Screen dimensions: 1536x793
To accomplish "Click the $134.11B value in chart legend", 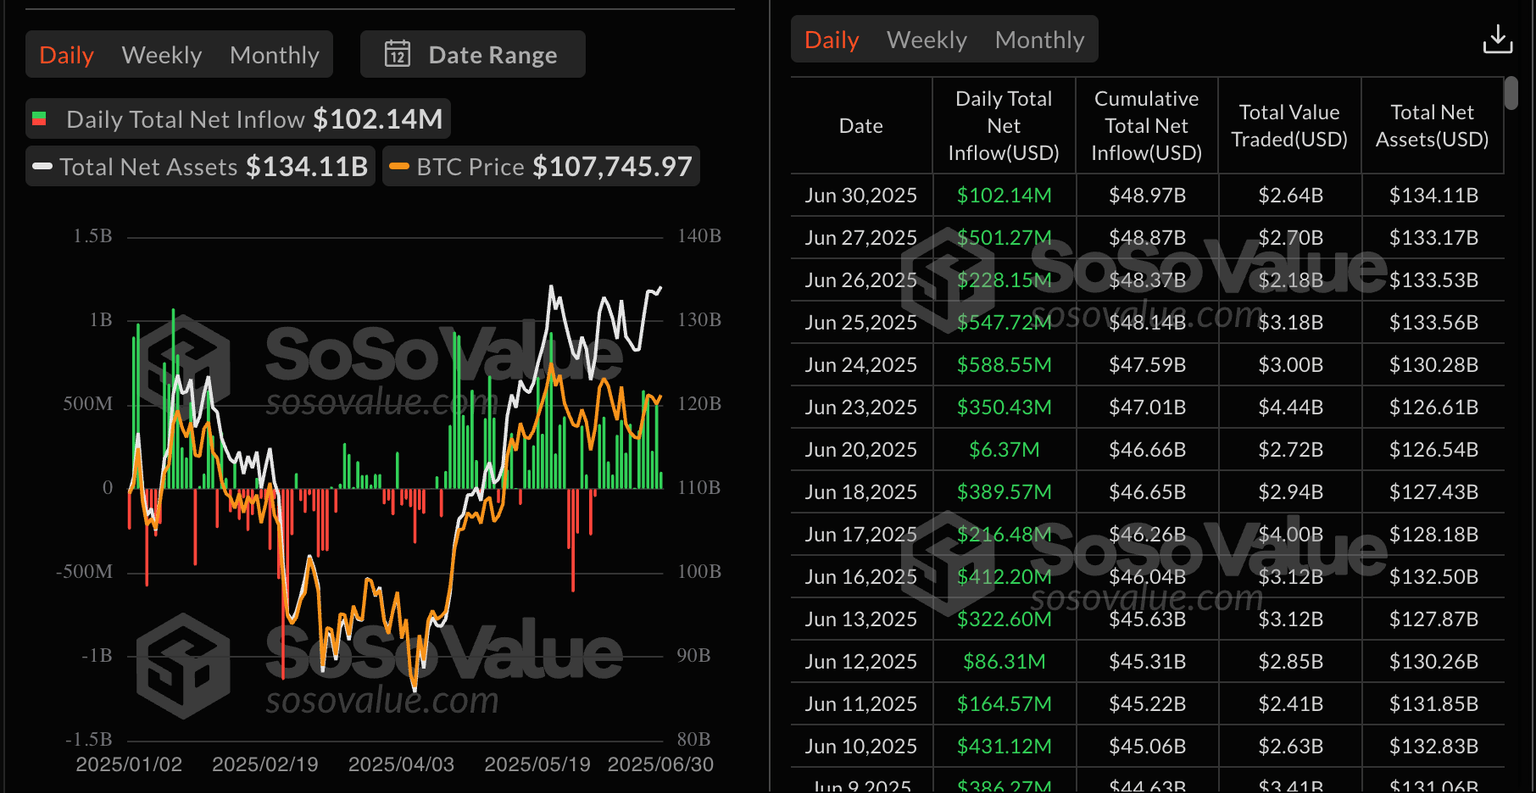I will tap(307, 166).
